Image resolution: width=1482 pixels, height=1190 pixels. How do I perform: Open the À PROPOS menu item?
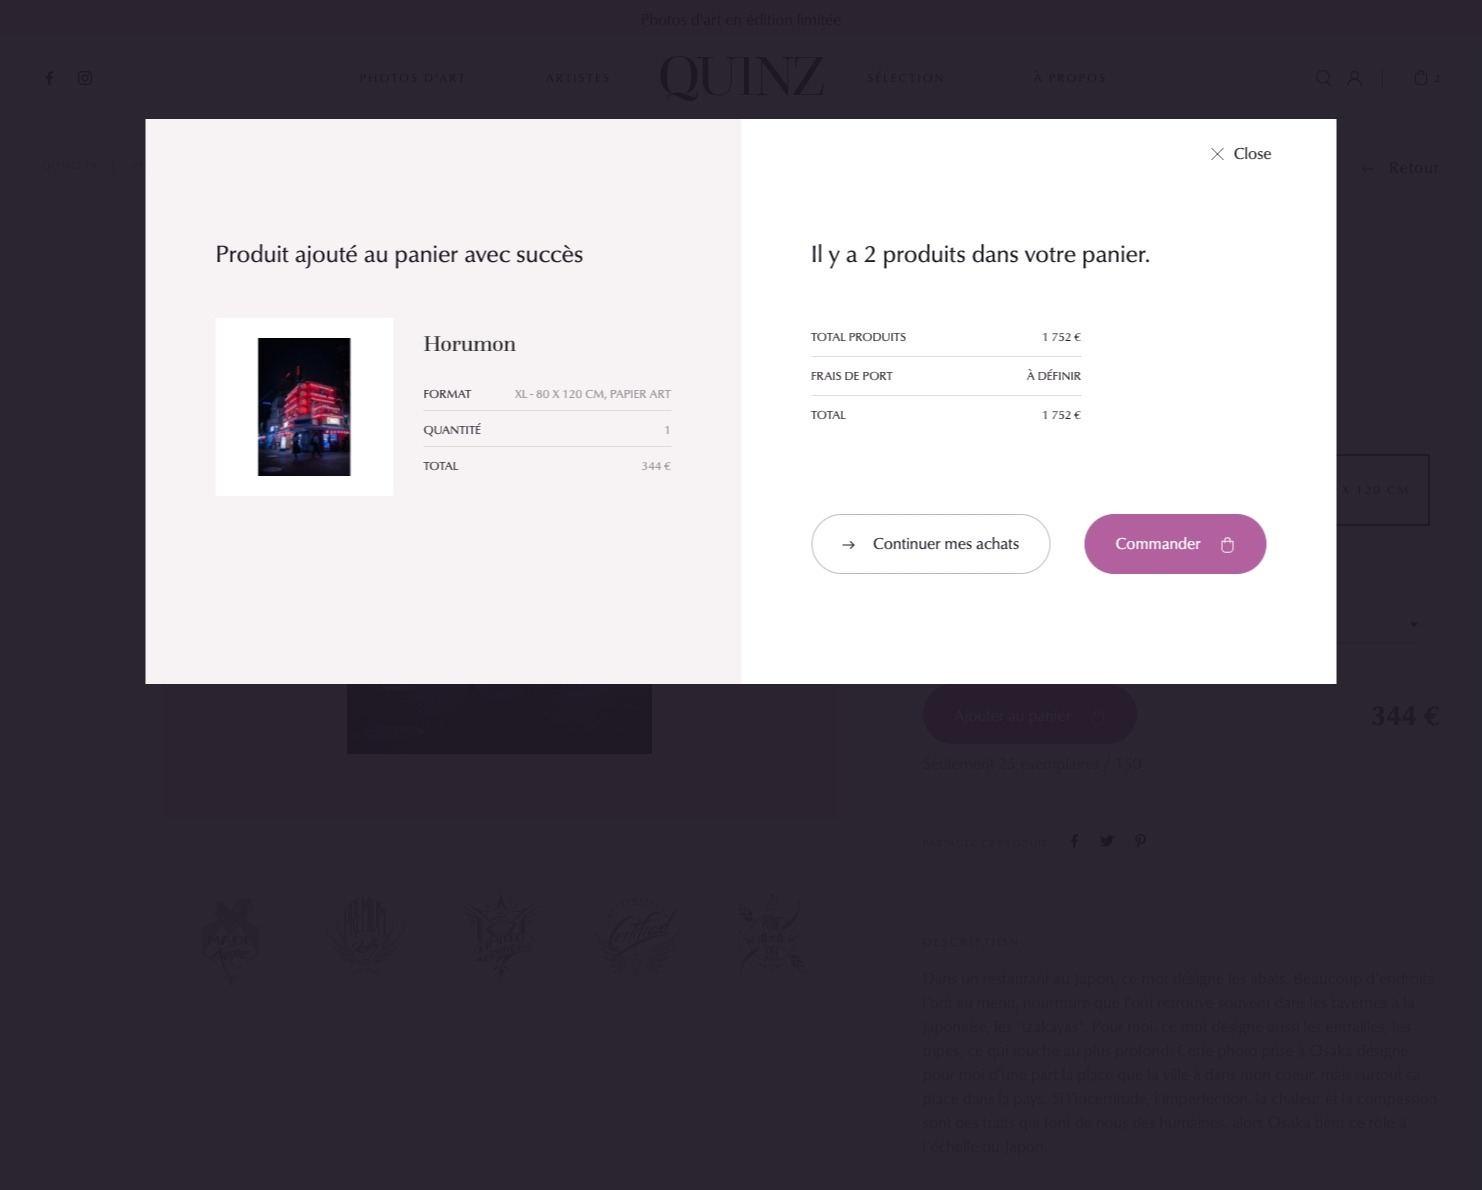tap(1069, 78)
